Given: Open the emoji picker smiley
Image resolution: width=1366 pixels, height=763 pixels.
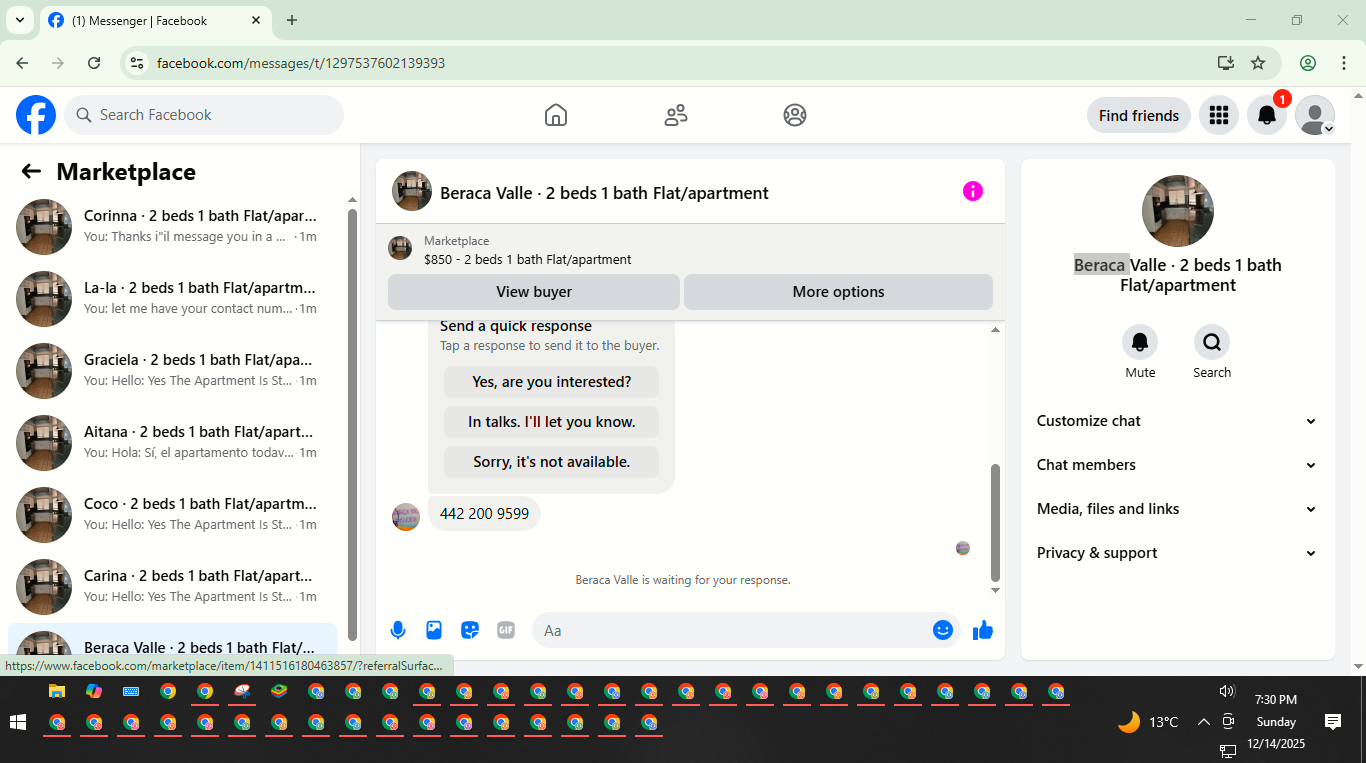Looking at the screenshot, I should (x=942, y=630).
